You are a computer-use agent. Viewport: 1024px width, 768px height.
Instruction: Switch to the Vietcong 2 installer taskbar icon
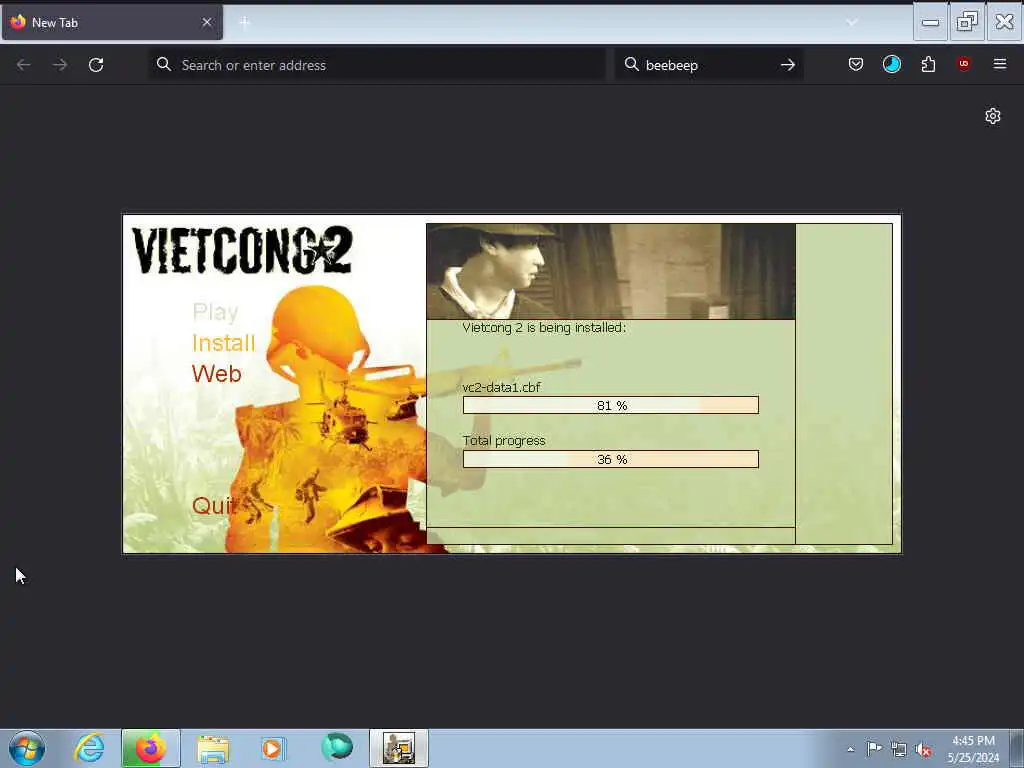(399, 748)
